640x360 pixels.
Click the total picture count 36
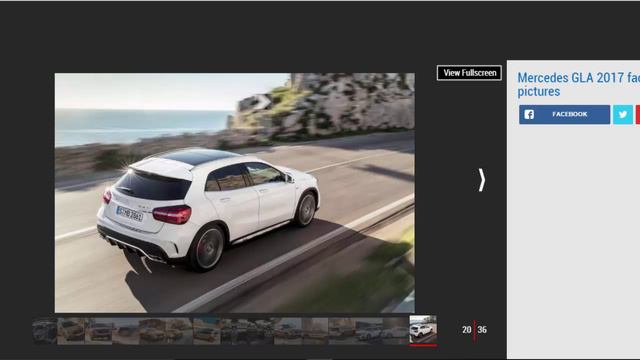pos(482,330)
